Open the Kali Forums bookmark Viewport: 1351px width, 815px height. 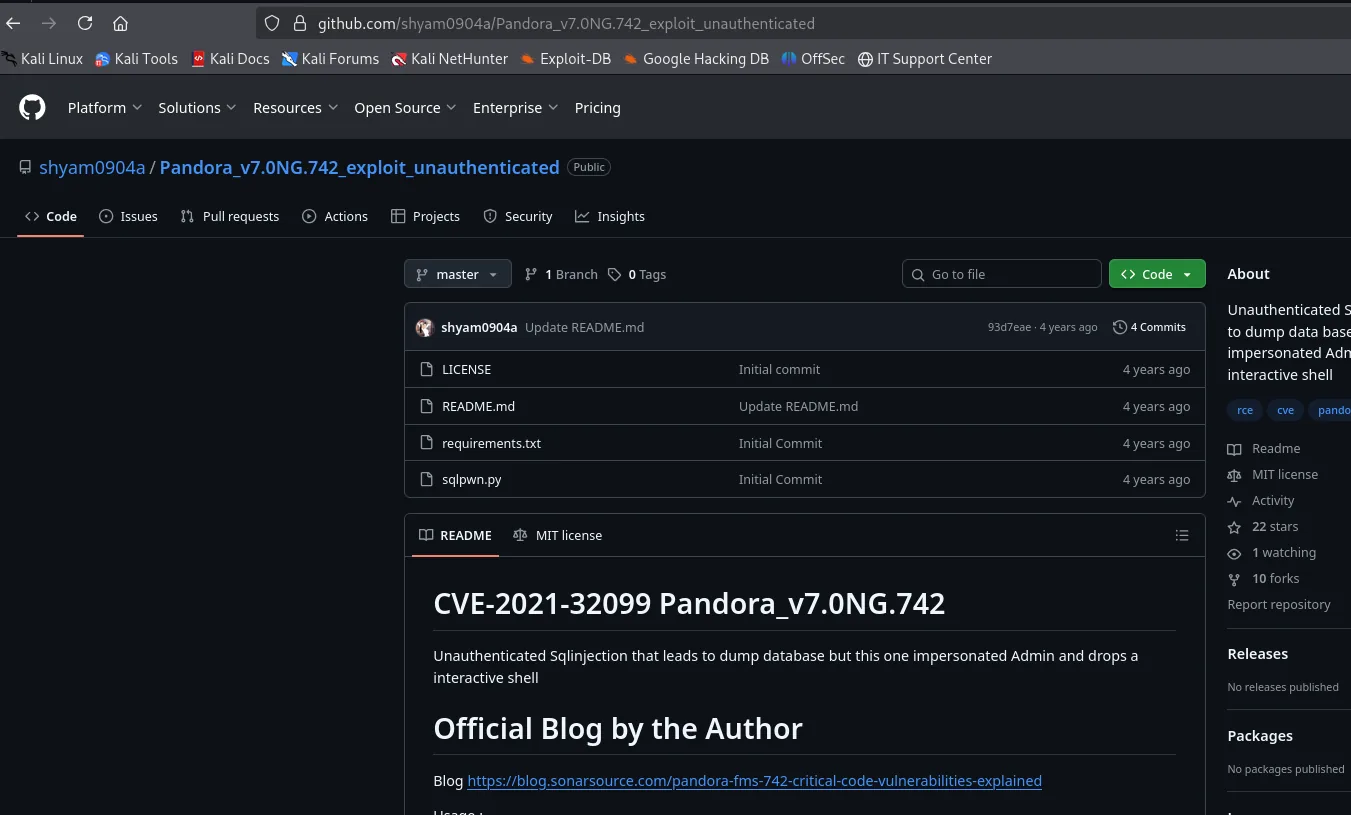tap(330, 59)
